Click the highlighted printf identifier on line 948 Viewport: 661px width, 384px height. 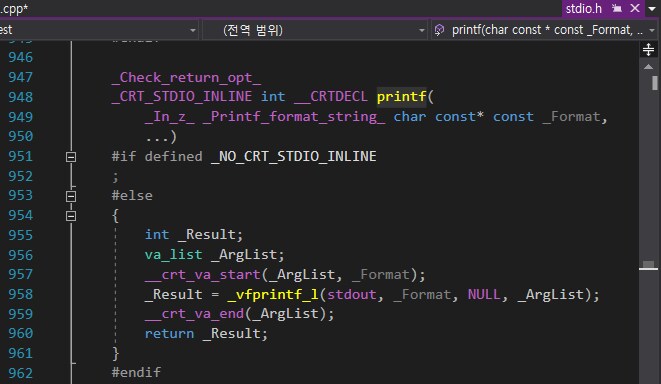pyautogui.click(x=401, y=97)
